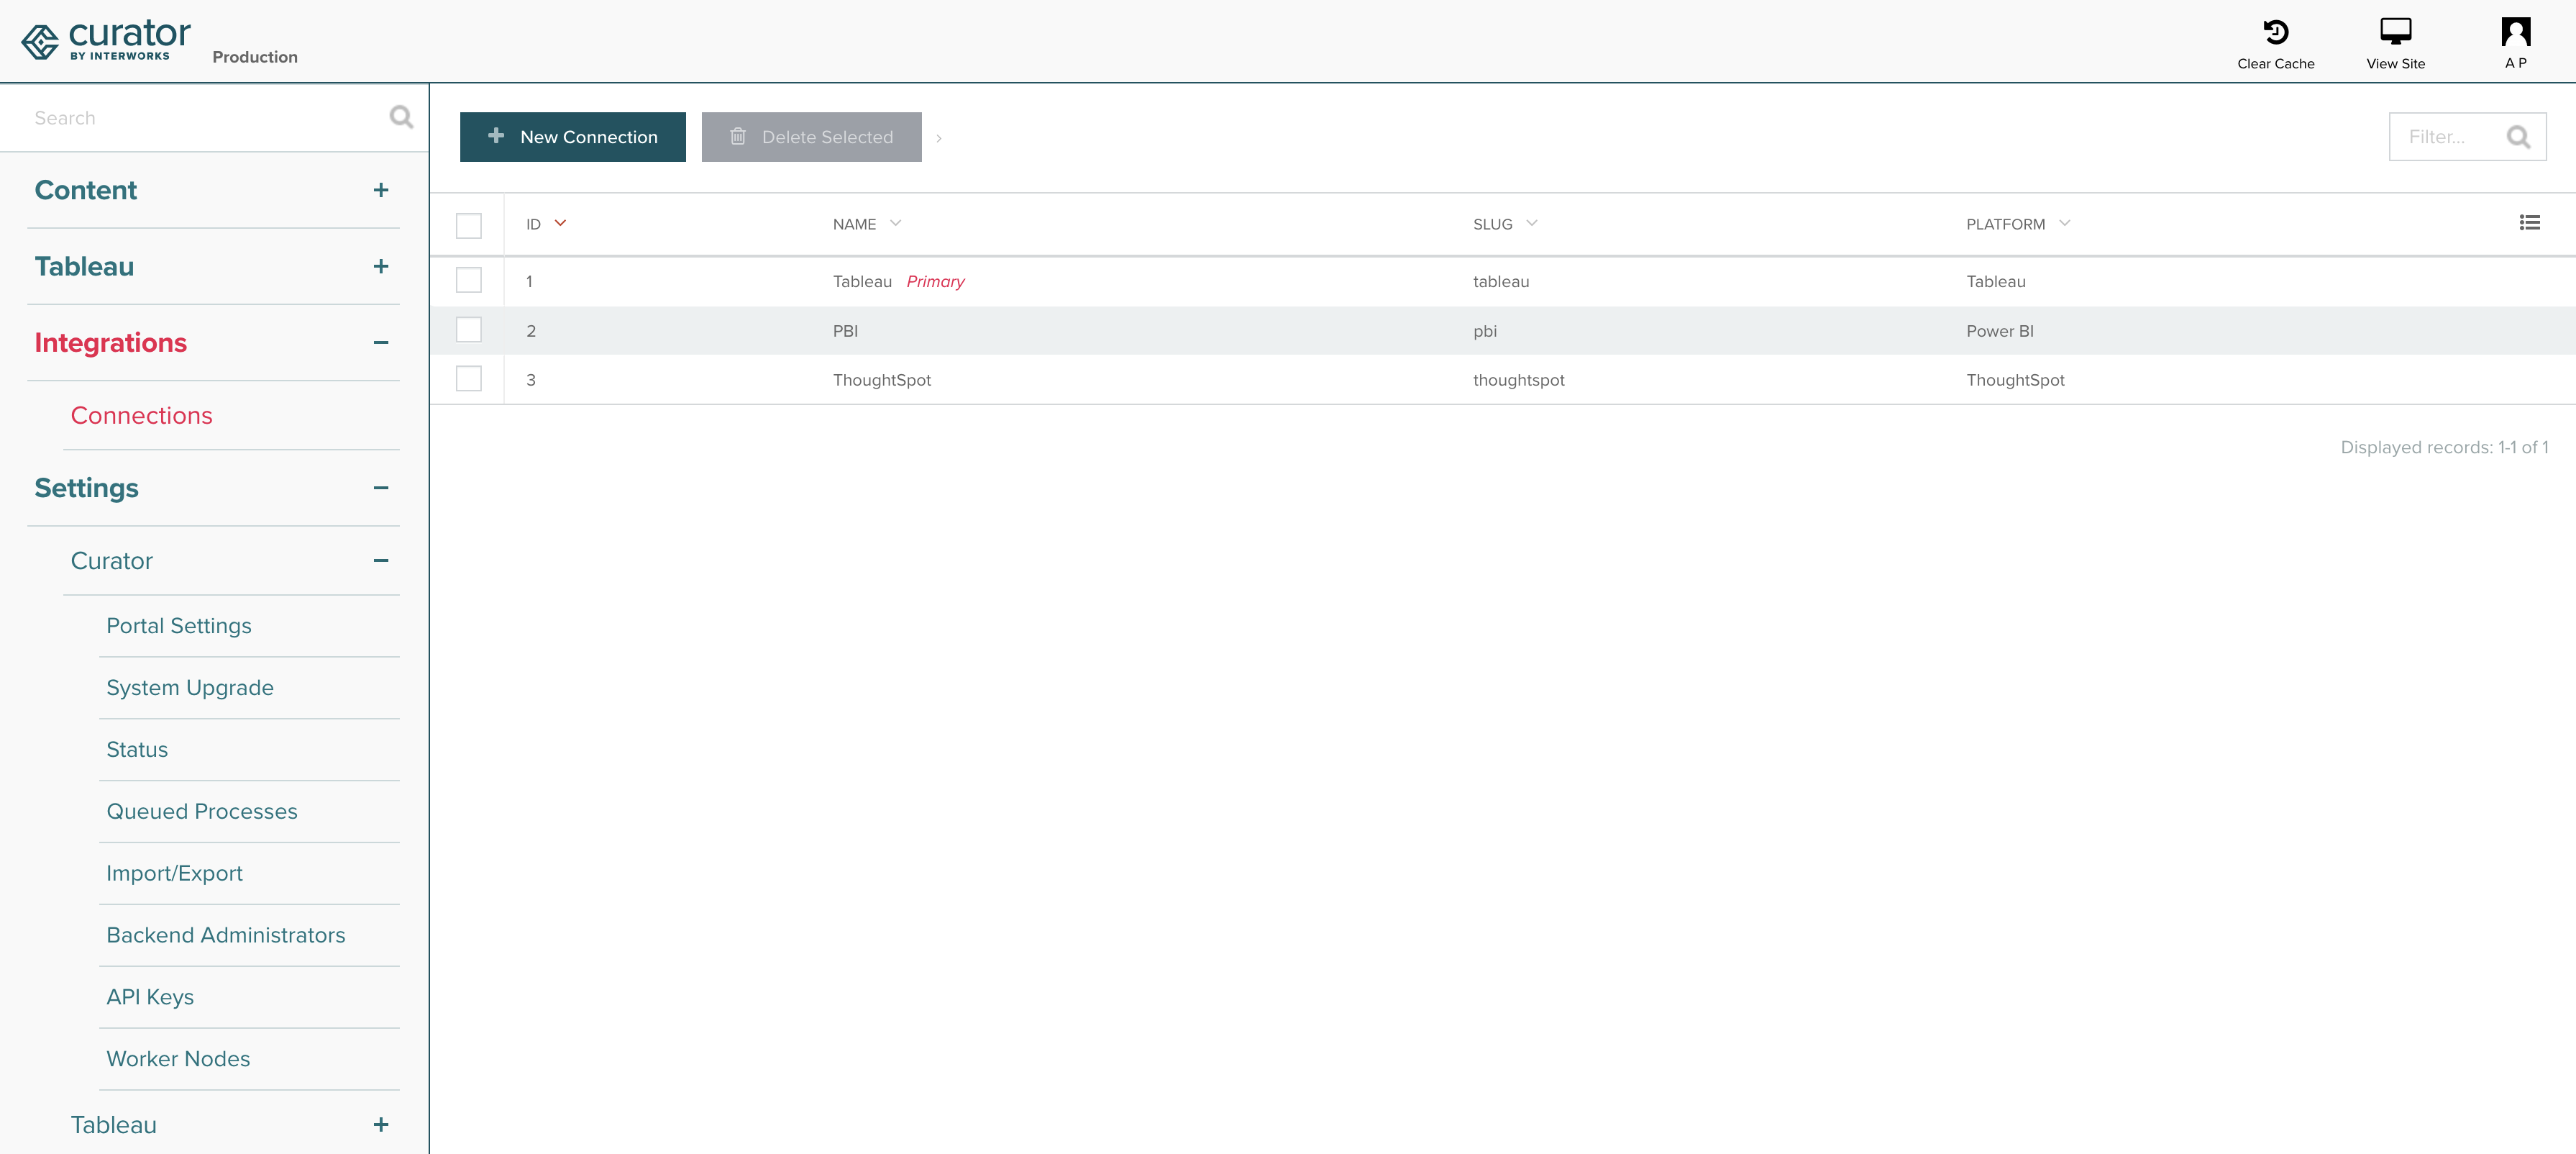
Task: Open System Upgrade
Action: pos(190,688)
